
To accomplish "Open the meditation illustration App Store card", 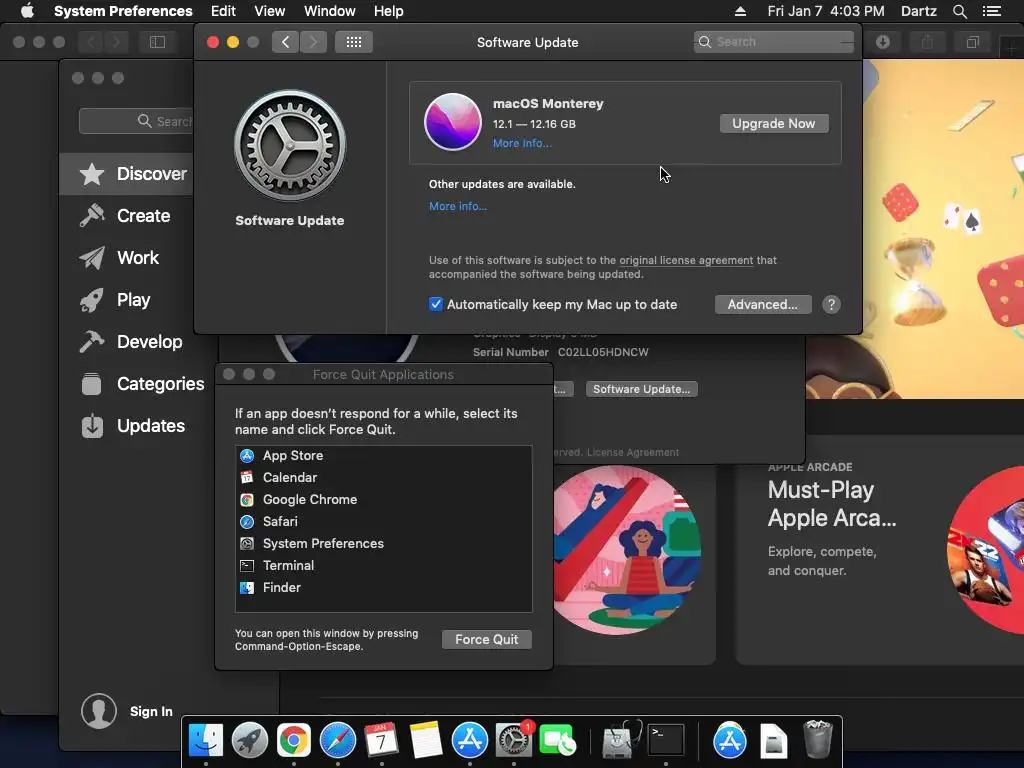I will (628, 552).
